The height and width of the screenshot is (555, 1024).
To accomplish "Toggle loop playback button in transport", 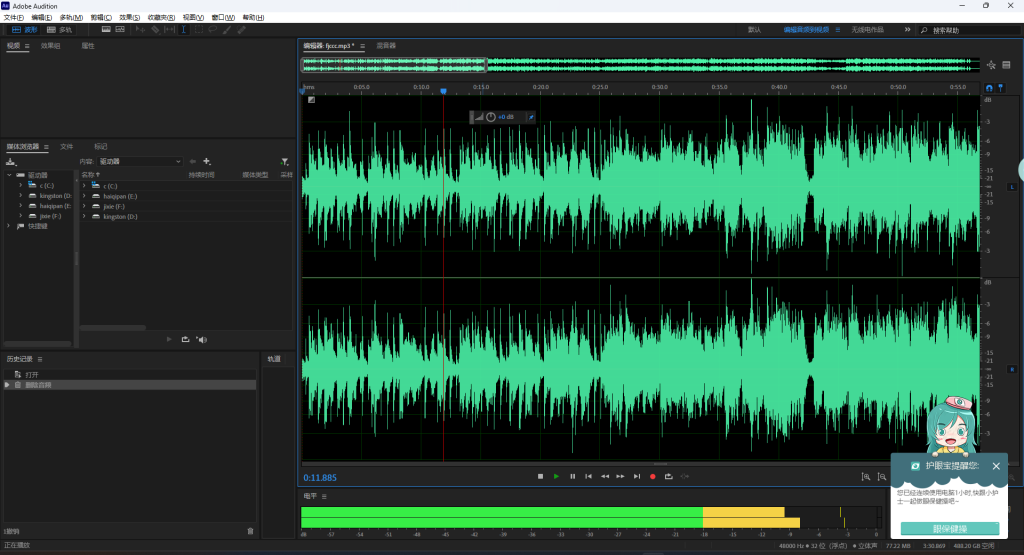I will (x=668, y=477).
